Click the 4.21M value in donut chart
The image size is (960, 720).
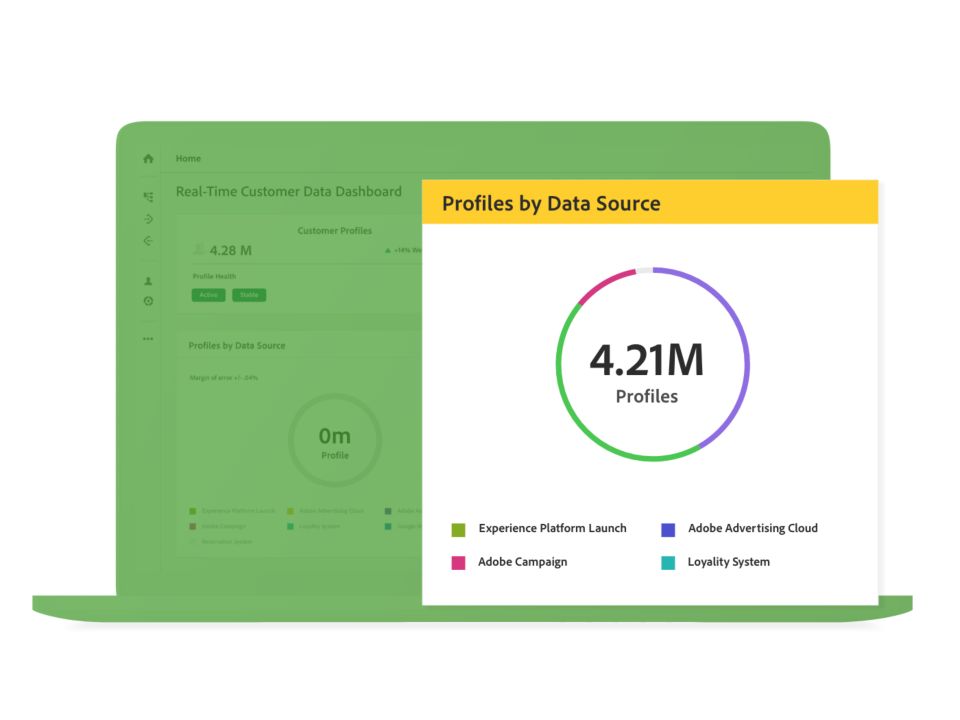coord(647,360)
